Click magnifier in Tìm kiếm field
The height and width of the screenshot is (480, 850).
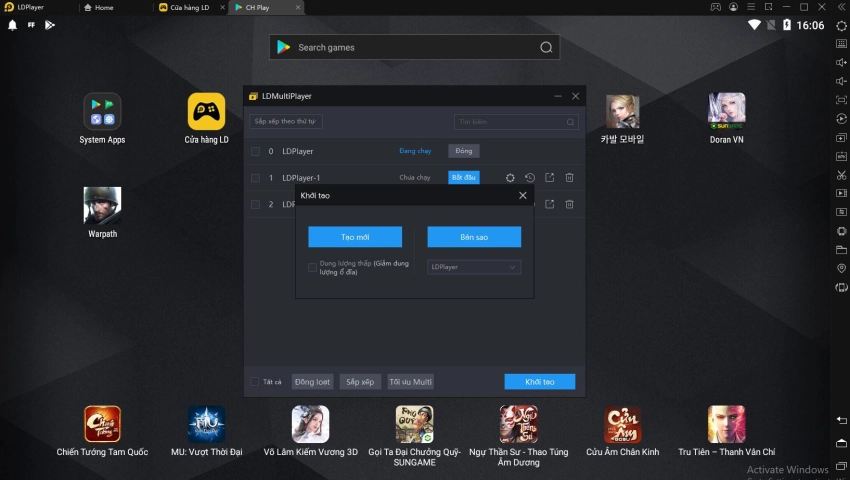[x=570, y=122]
